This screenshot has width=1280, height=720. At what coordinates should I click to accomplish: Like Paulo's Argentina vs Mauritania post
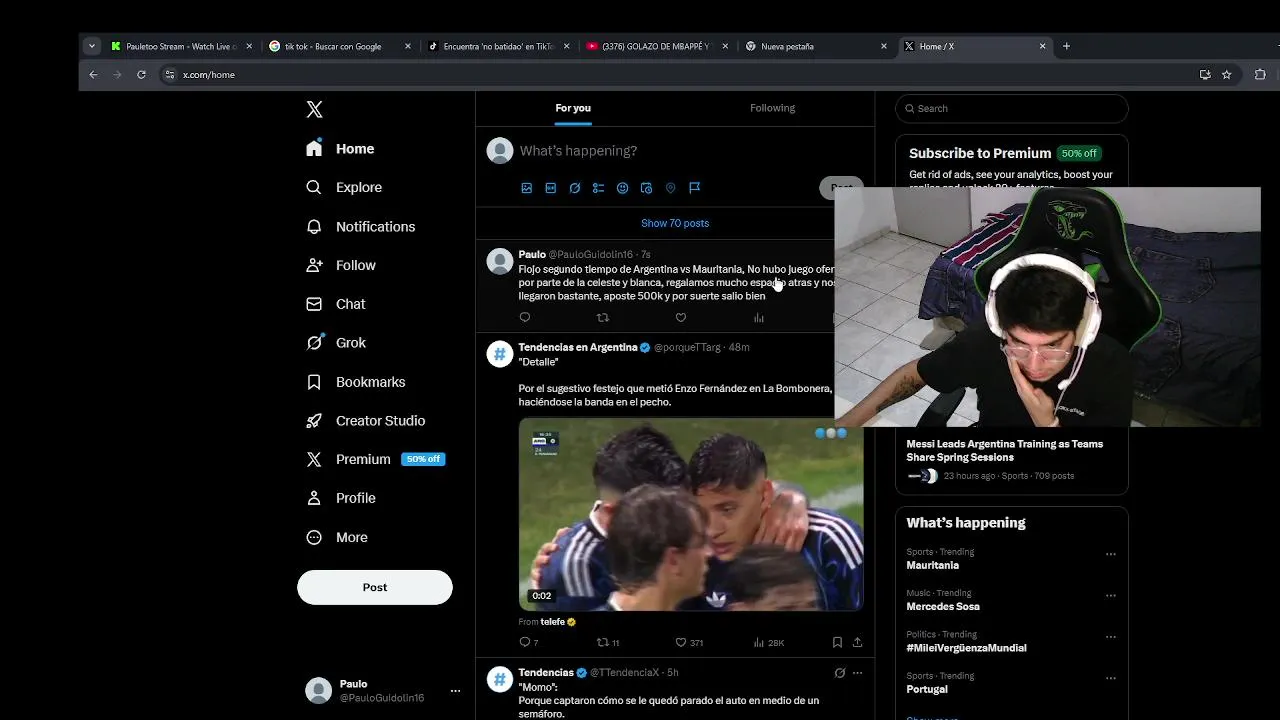point(681,318)
